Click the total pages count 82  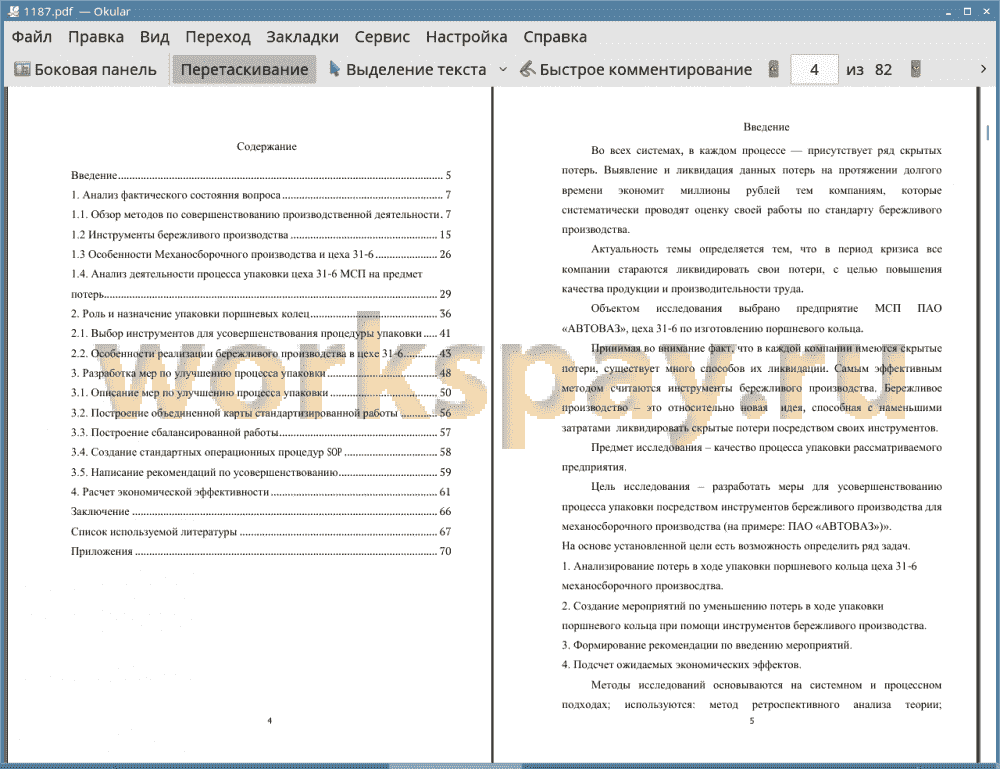pos(883,70)
